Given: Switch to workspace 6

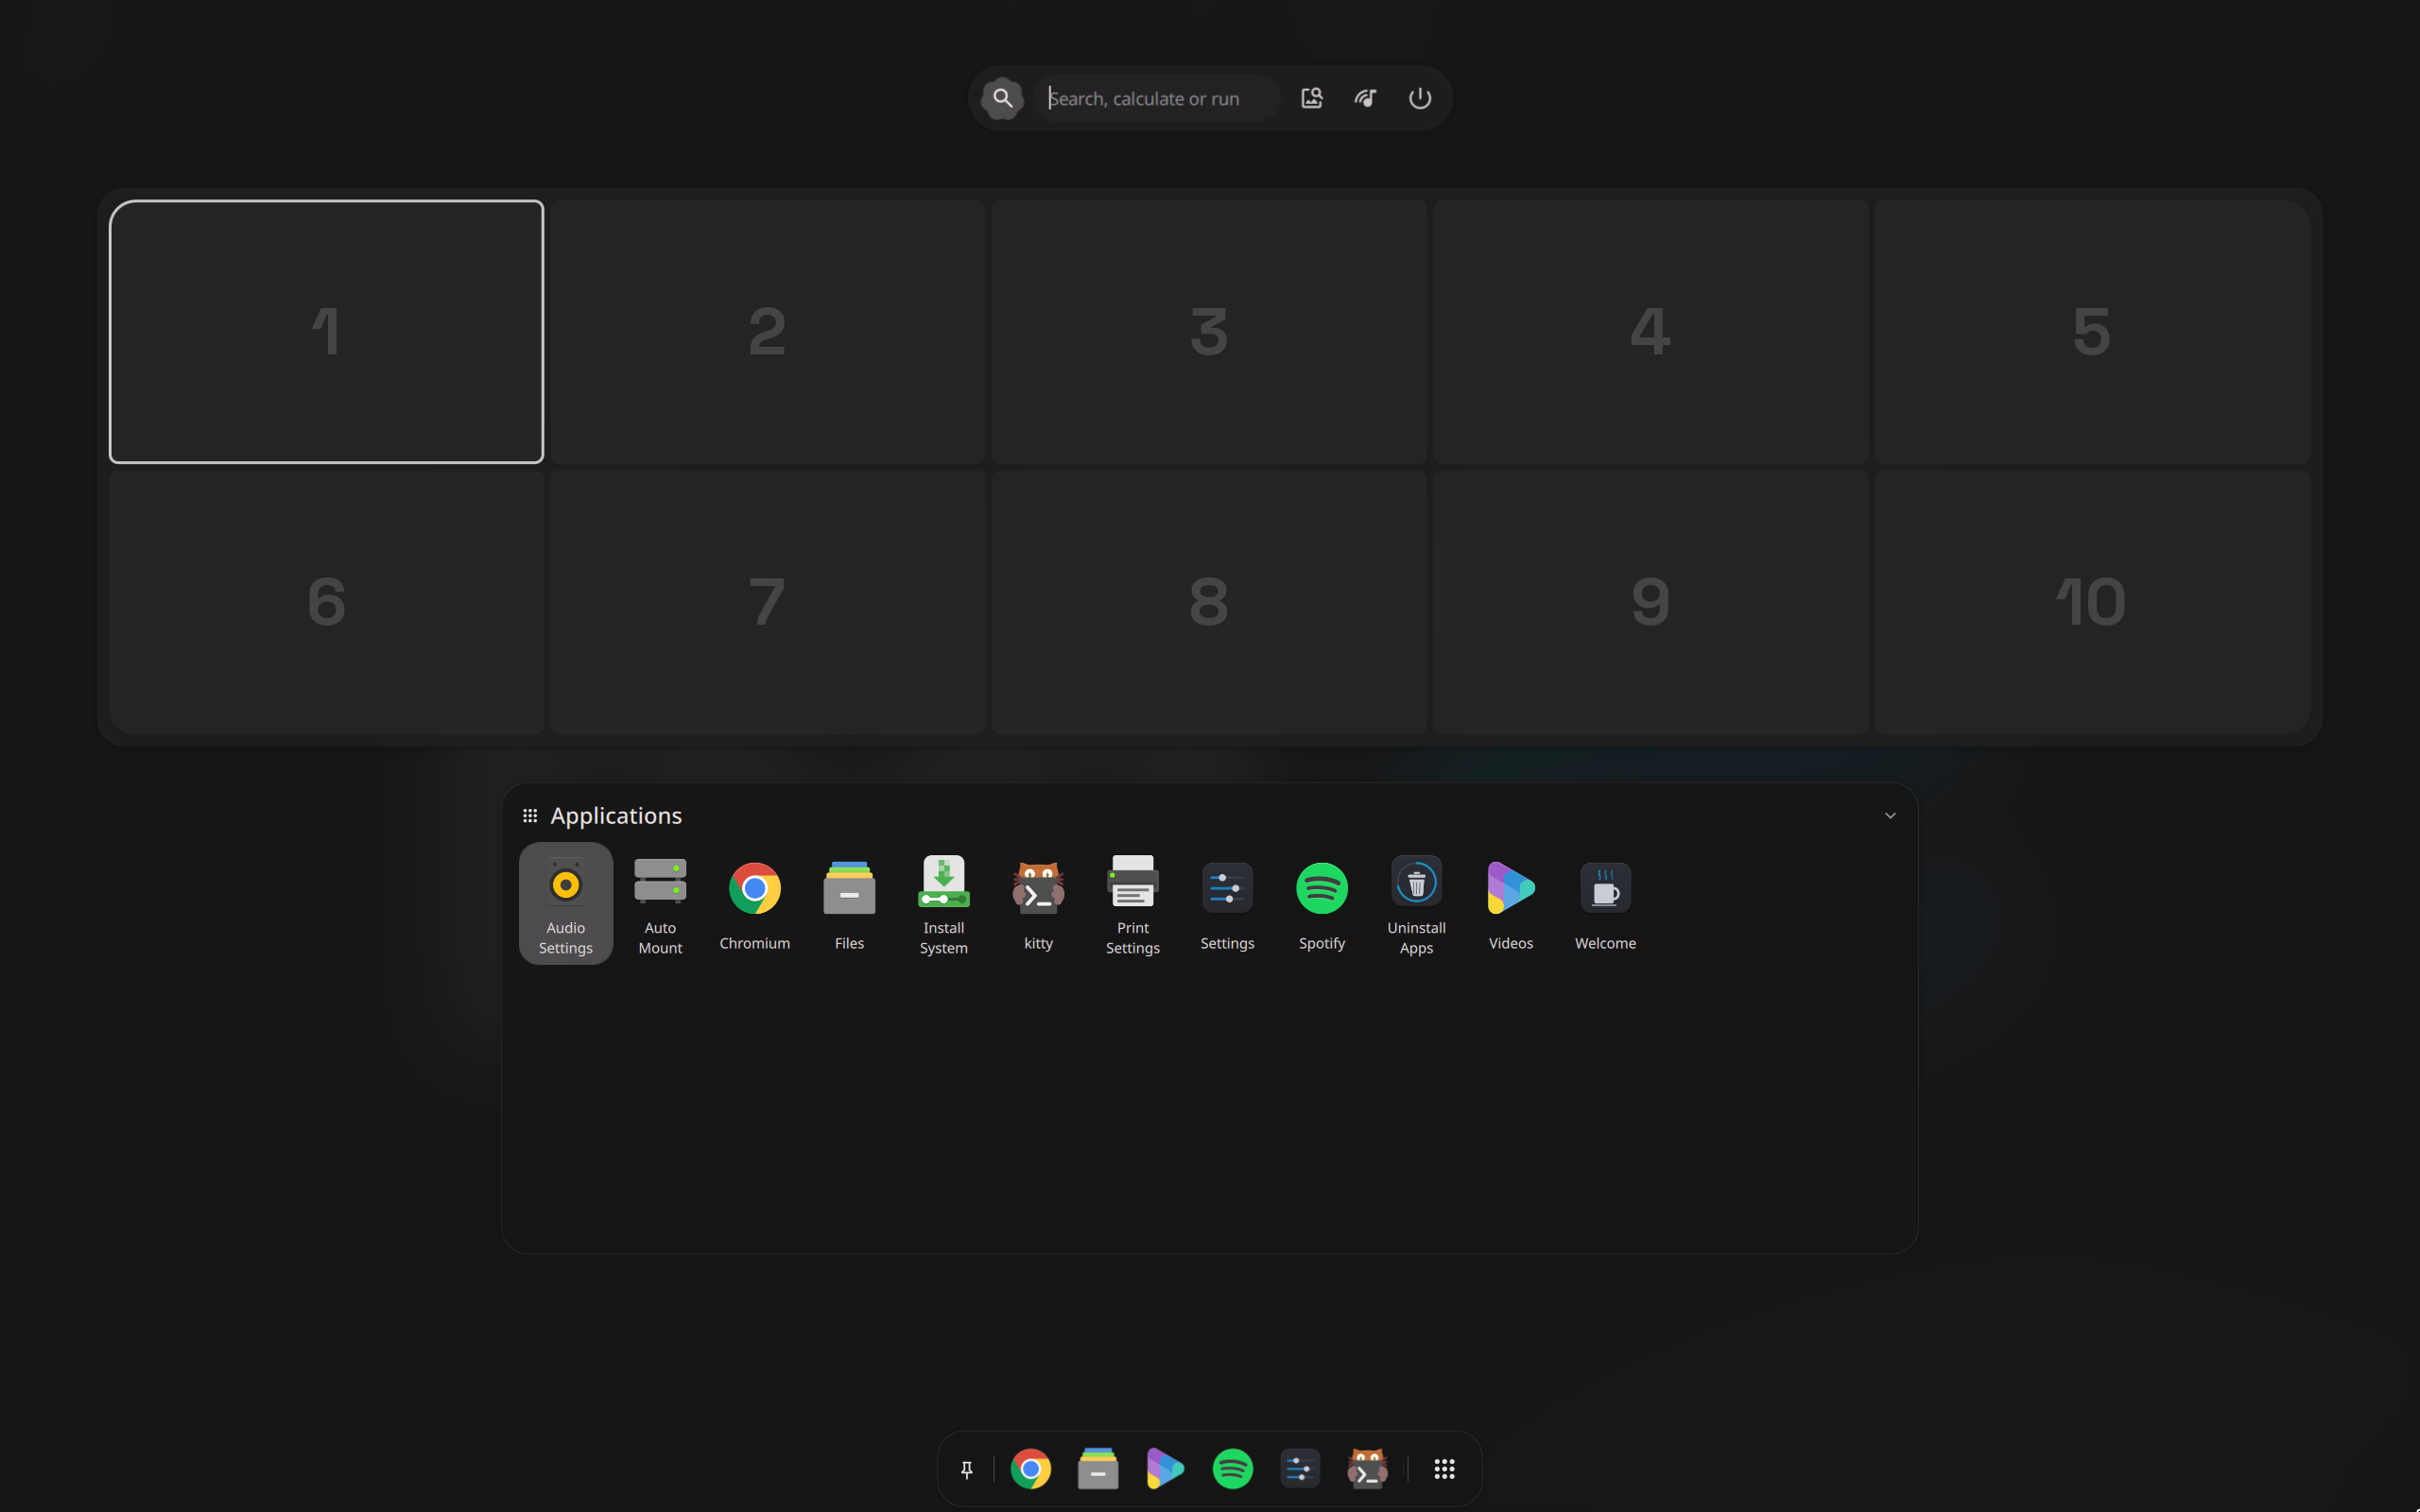Looking at the screenshot, I should 326,602.
